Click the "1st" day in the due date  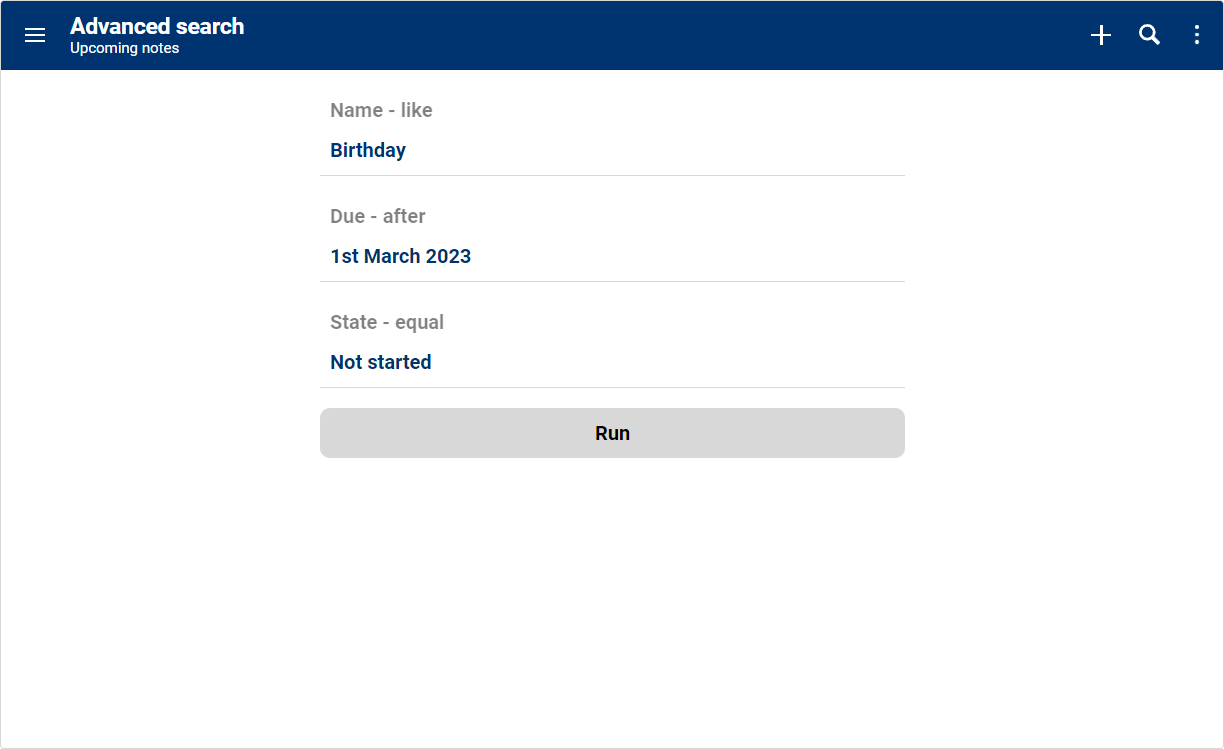(344, 256)
